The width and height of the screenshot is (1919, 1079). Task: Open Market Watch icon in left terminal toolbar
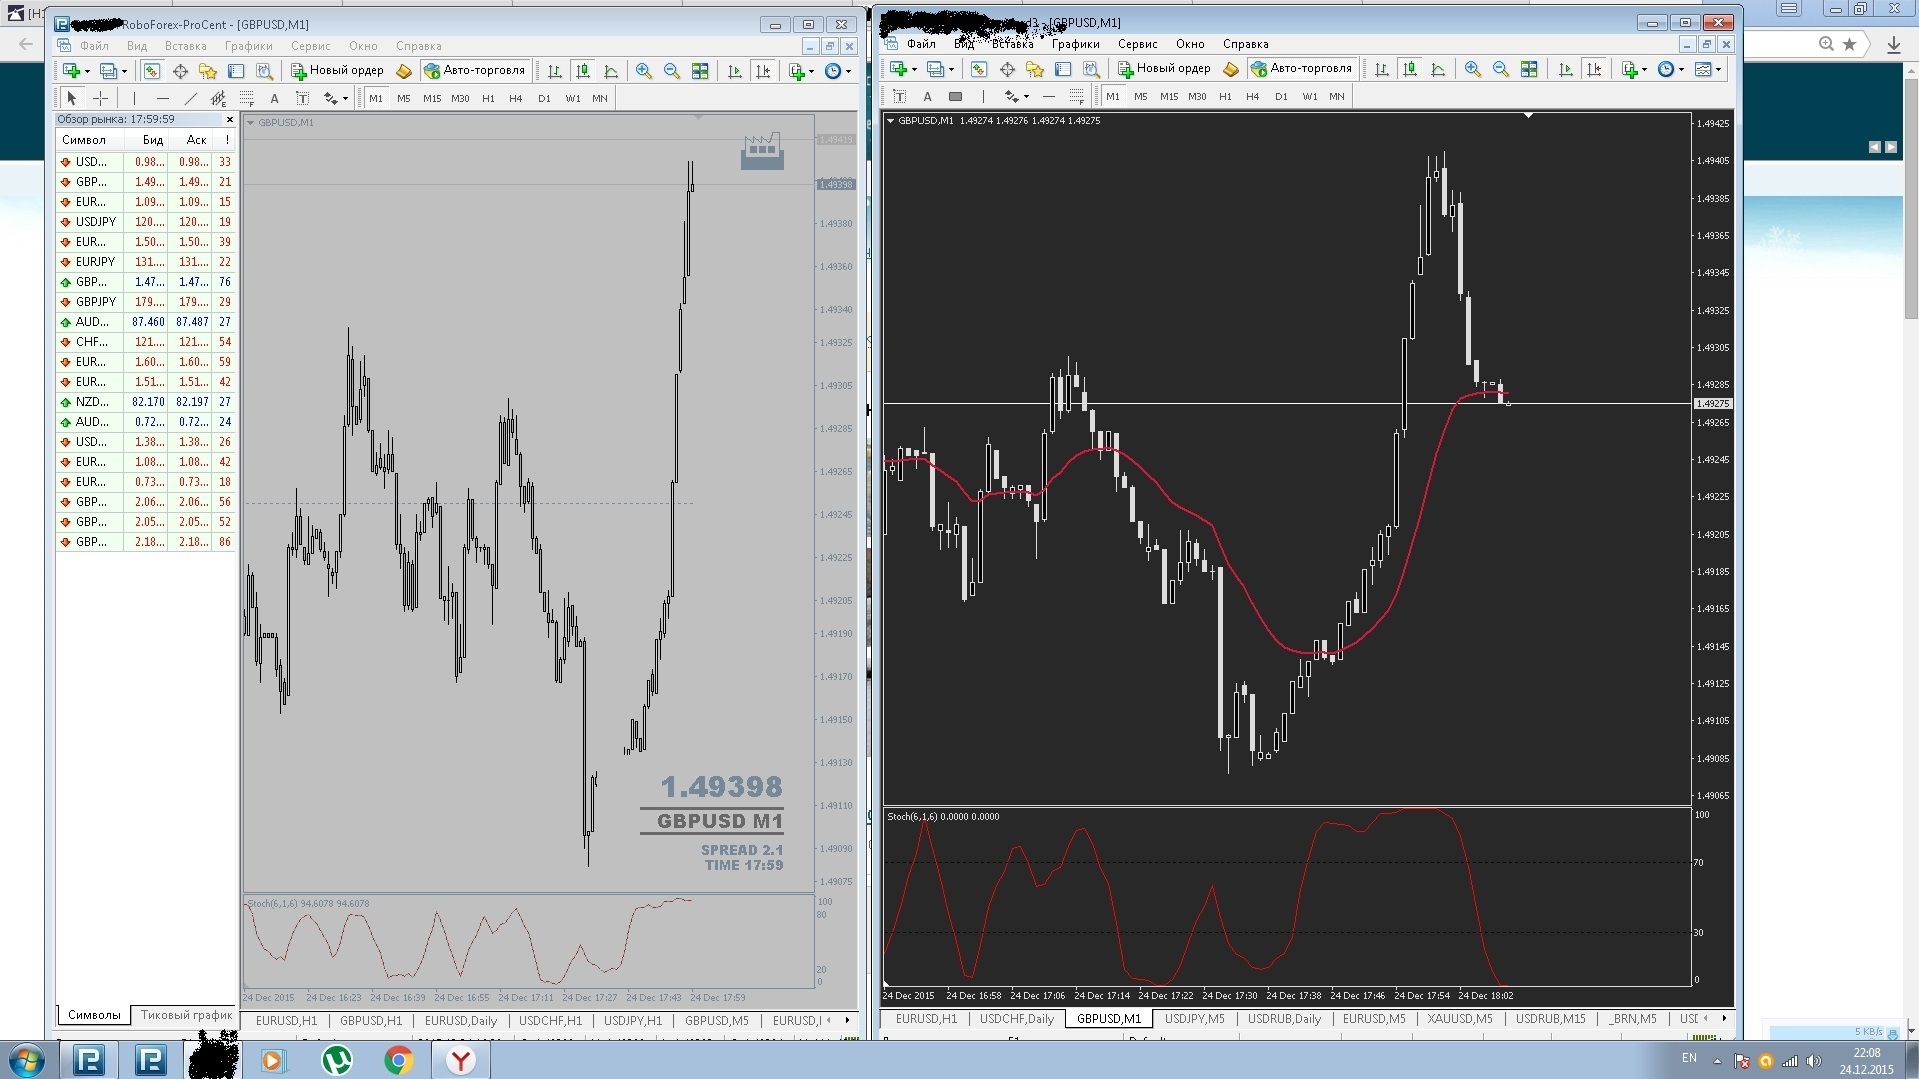152,71
